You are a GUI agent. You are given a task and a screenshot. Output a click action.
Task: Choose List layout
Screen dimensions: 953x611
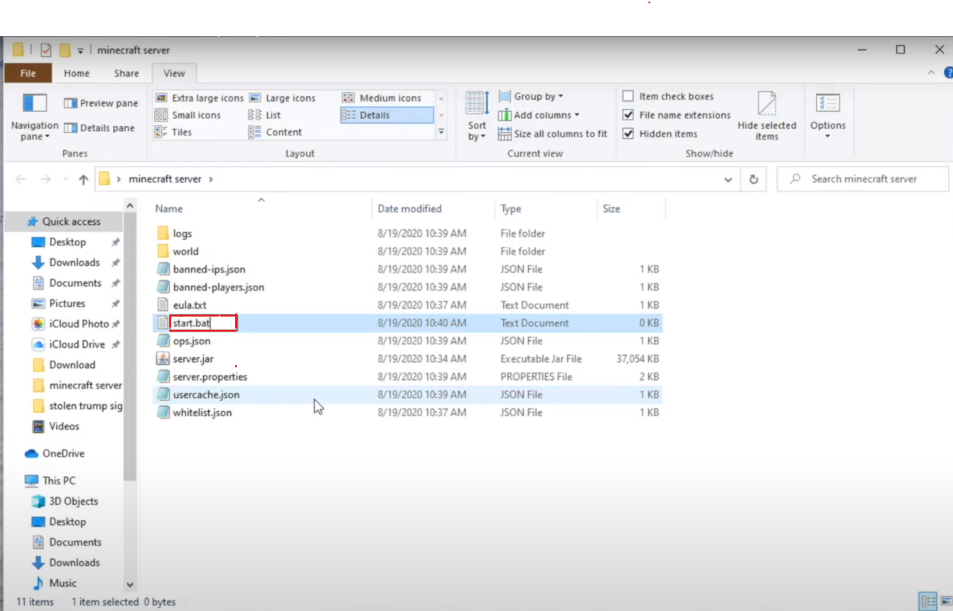[x=265, y=115]
